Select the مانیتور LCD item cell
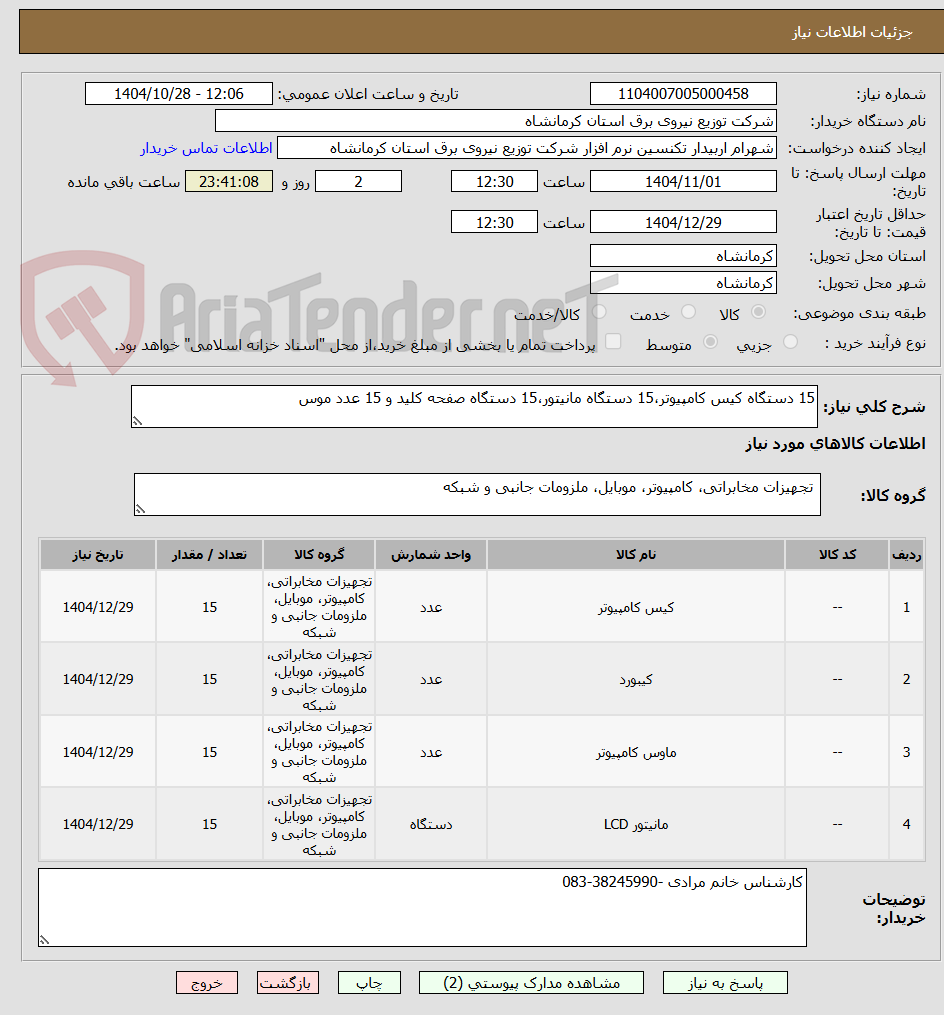The width and height of the screenshot is (944, 1015). pyautogui.click(x=636, y=824)
